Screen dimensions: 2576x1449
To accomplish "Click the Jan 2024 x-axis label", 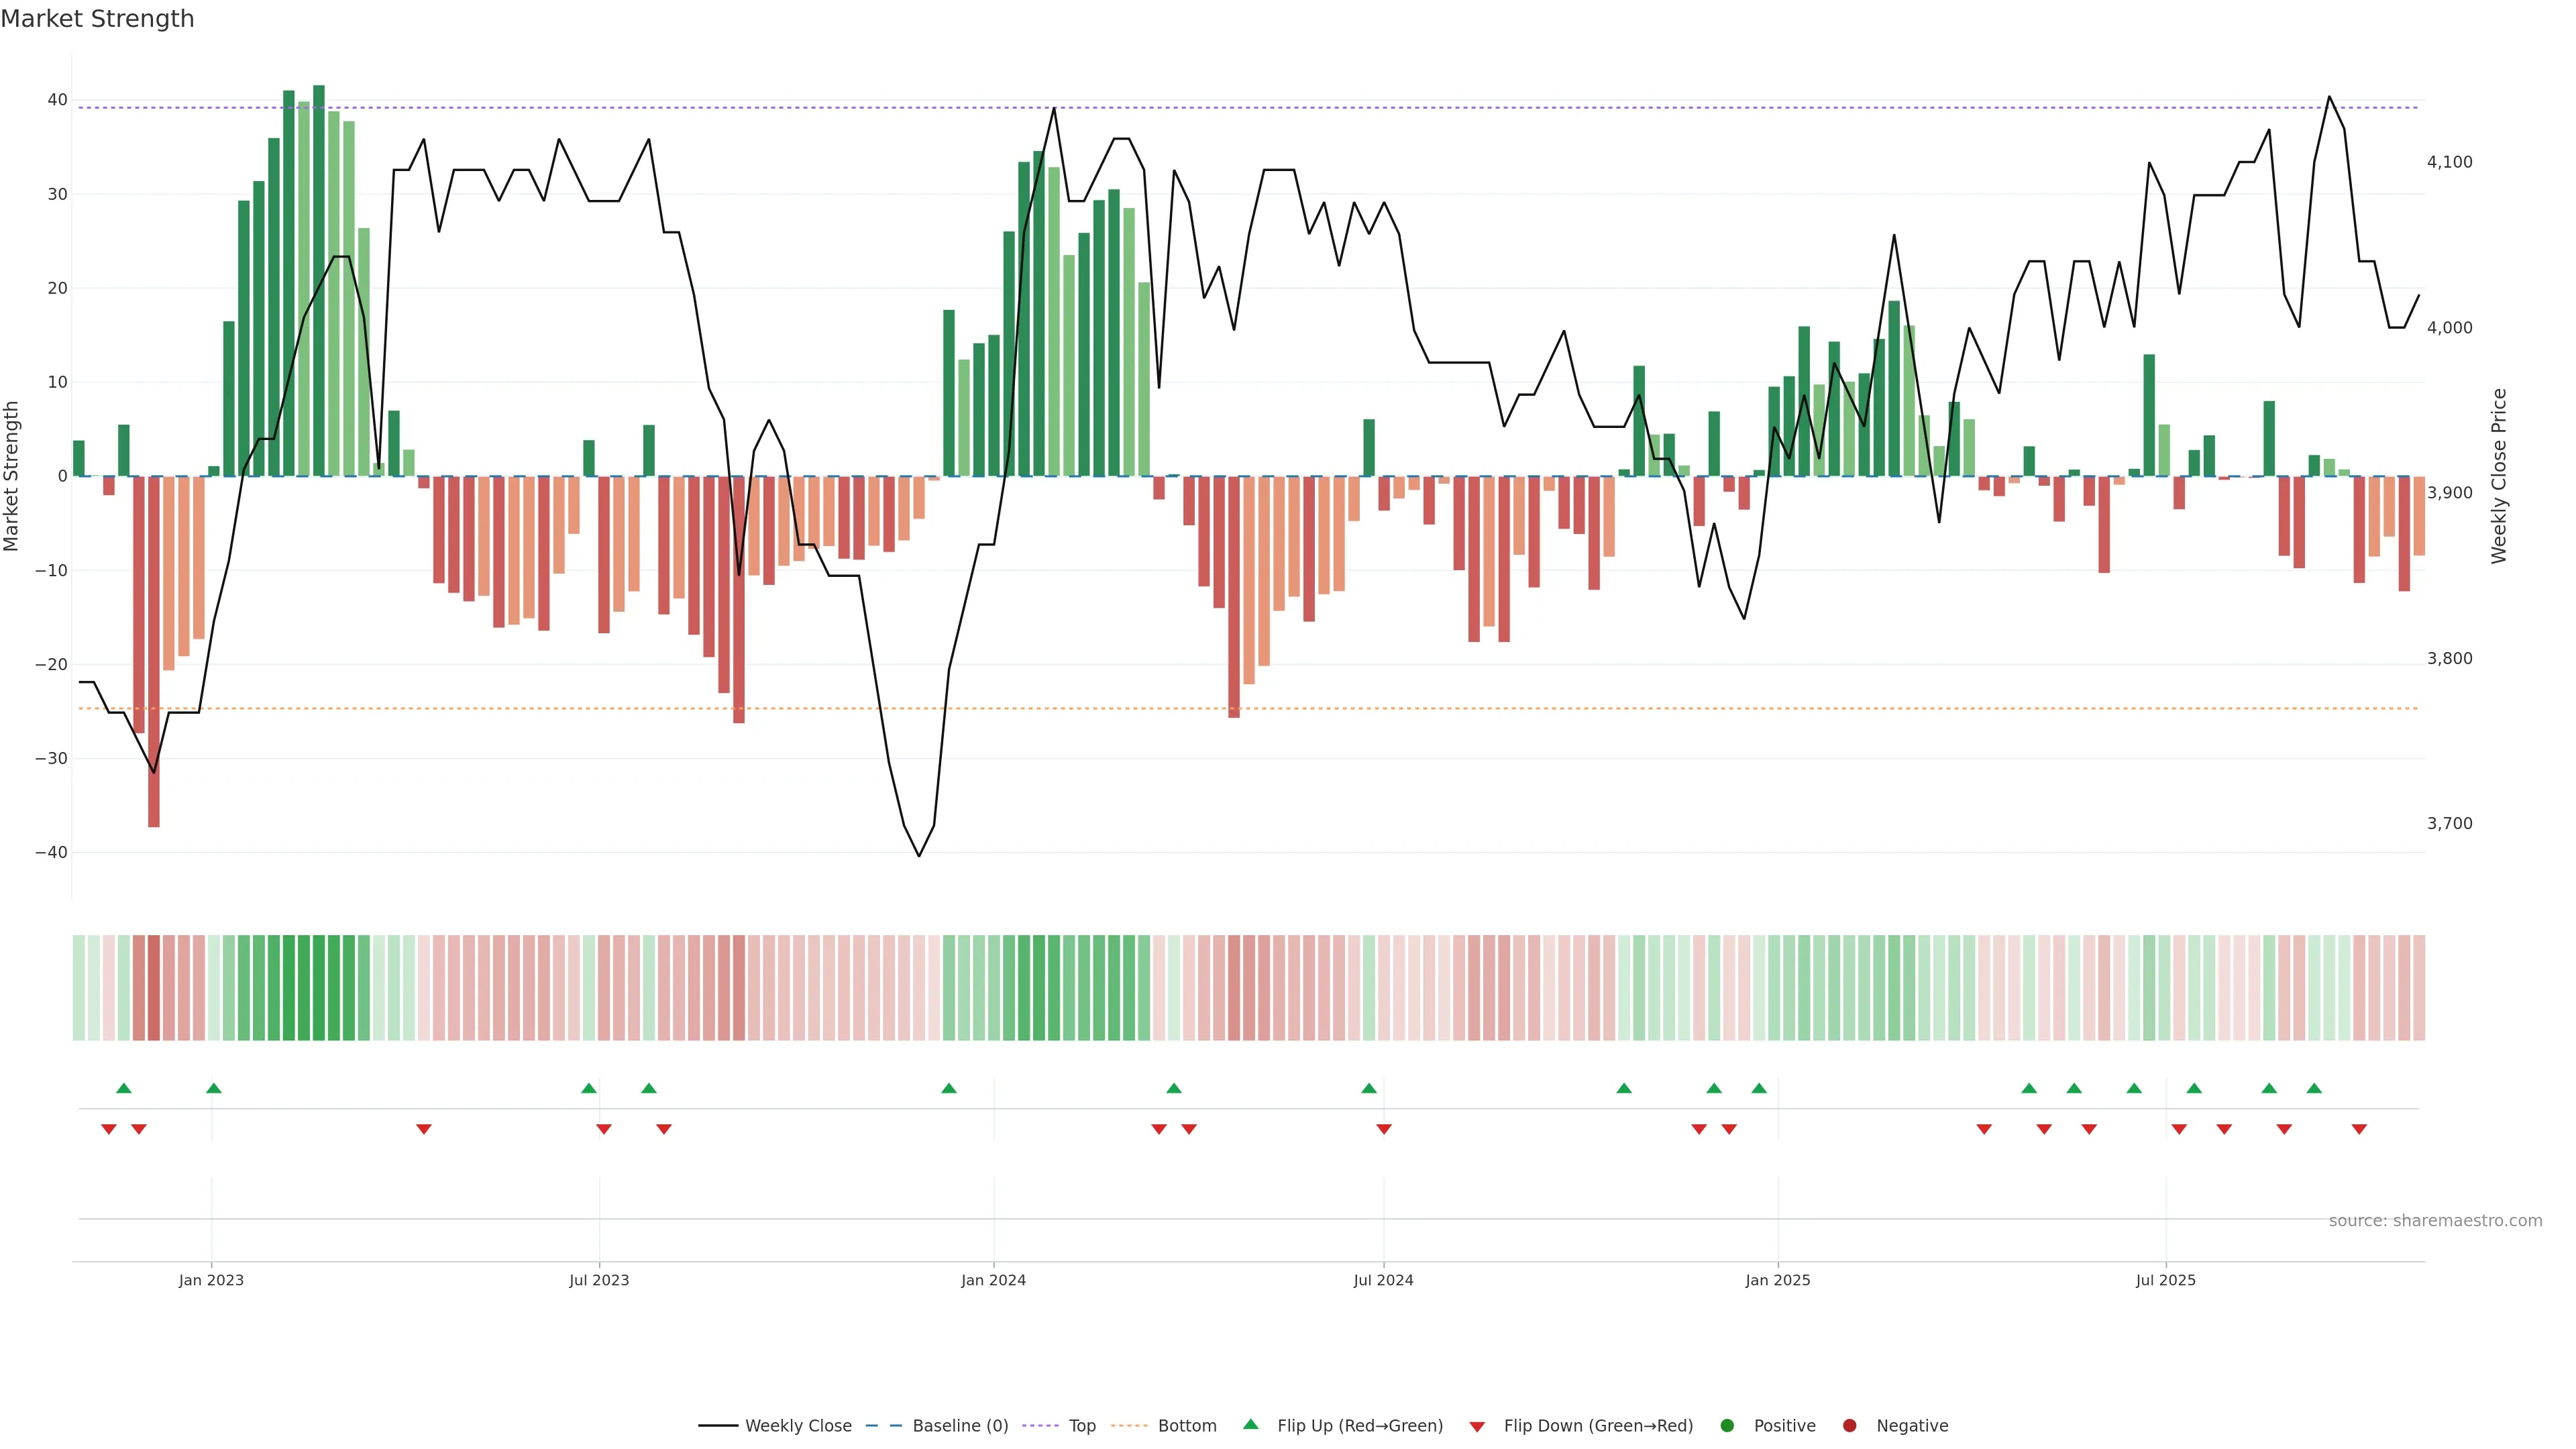I will pyautogui.click(x=993, y=1280).
